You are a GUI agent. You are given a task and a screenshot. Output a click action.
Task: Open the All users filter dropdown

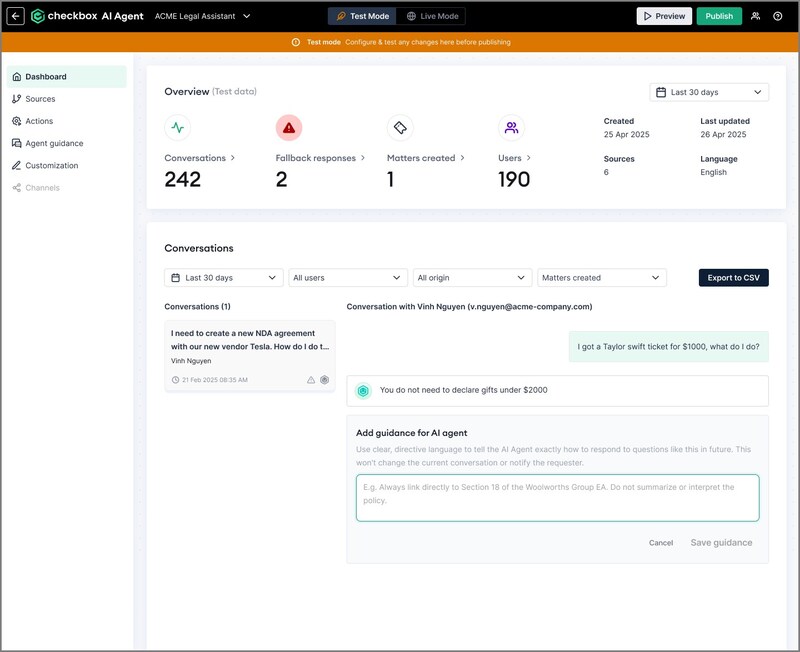tap(348, 278)
